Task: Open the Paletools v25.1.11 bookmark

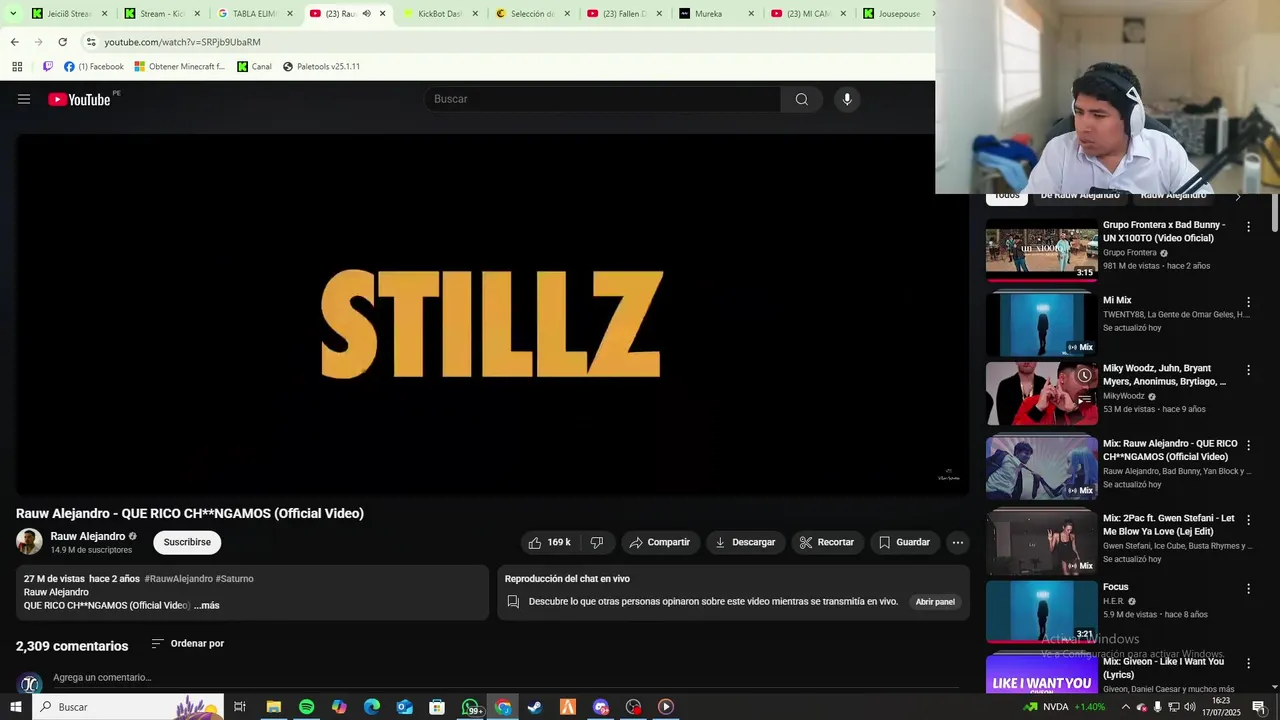Action: click(321, 67)
